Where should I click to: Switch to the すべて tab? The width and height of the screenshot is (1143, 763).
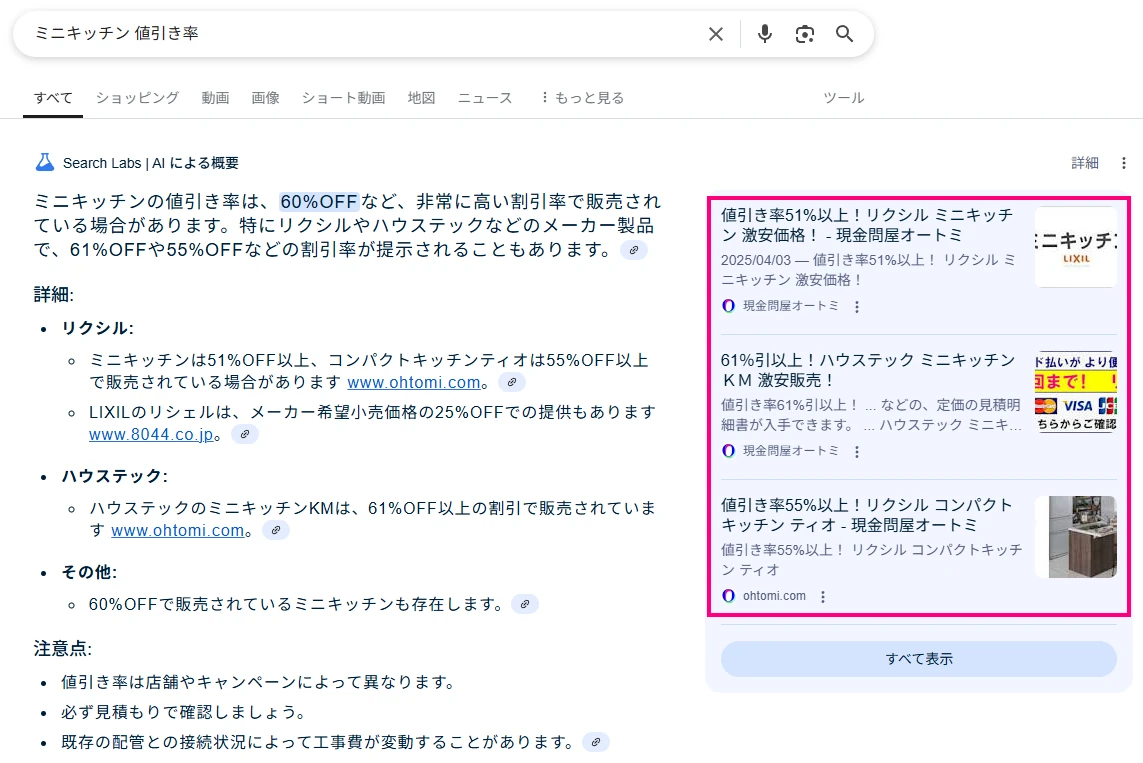pyautogui.click(x=53, y=98)
